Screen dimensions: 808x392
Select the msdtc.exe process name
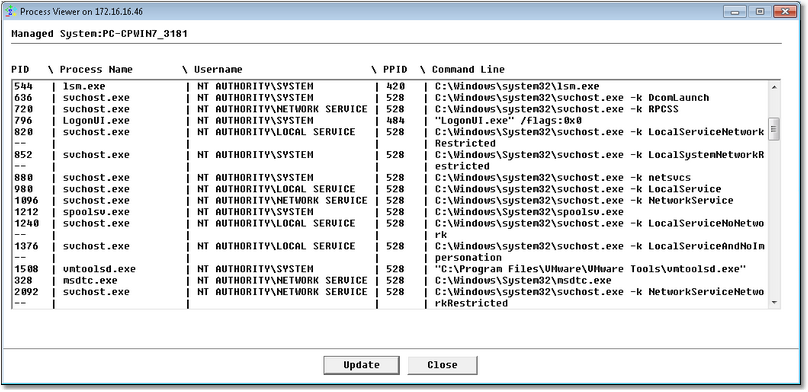90,280
